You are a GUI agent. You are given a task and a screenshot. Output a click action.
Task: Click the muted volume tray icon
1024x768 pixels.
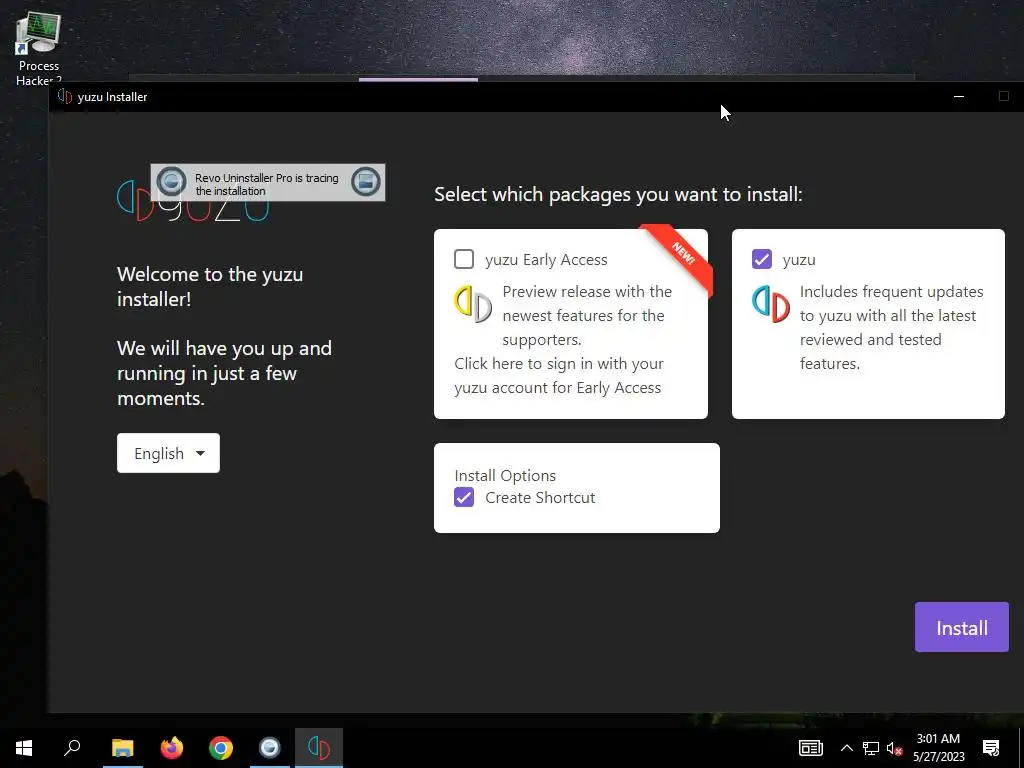895,748
